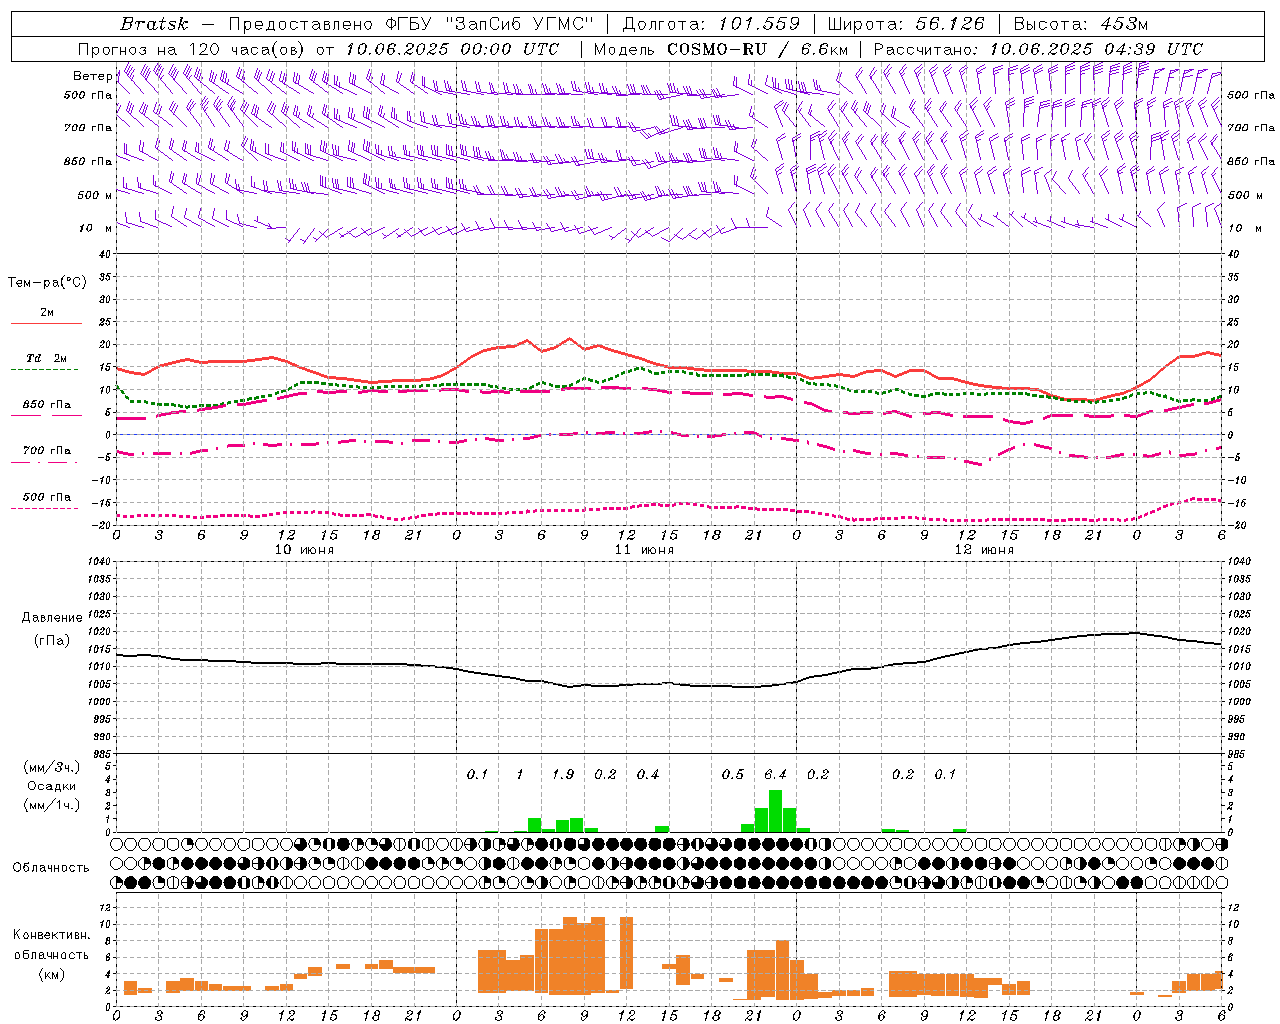Click the "850 гПа" temperature legend entry
1280x1024 pixels.
pos(47,405)
